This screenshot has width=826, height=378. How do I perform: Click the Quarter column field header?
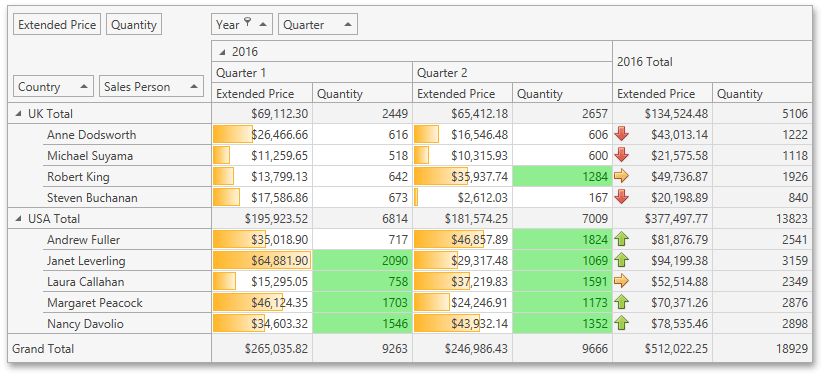click(x=318, y=25)
